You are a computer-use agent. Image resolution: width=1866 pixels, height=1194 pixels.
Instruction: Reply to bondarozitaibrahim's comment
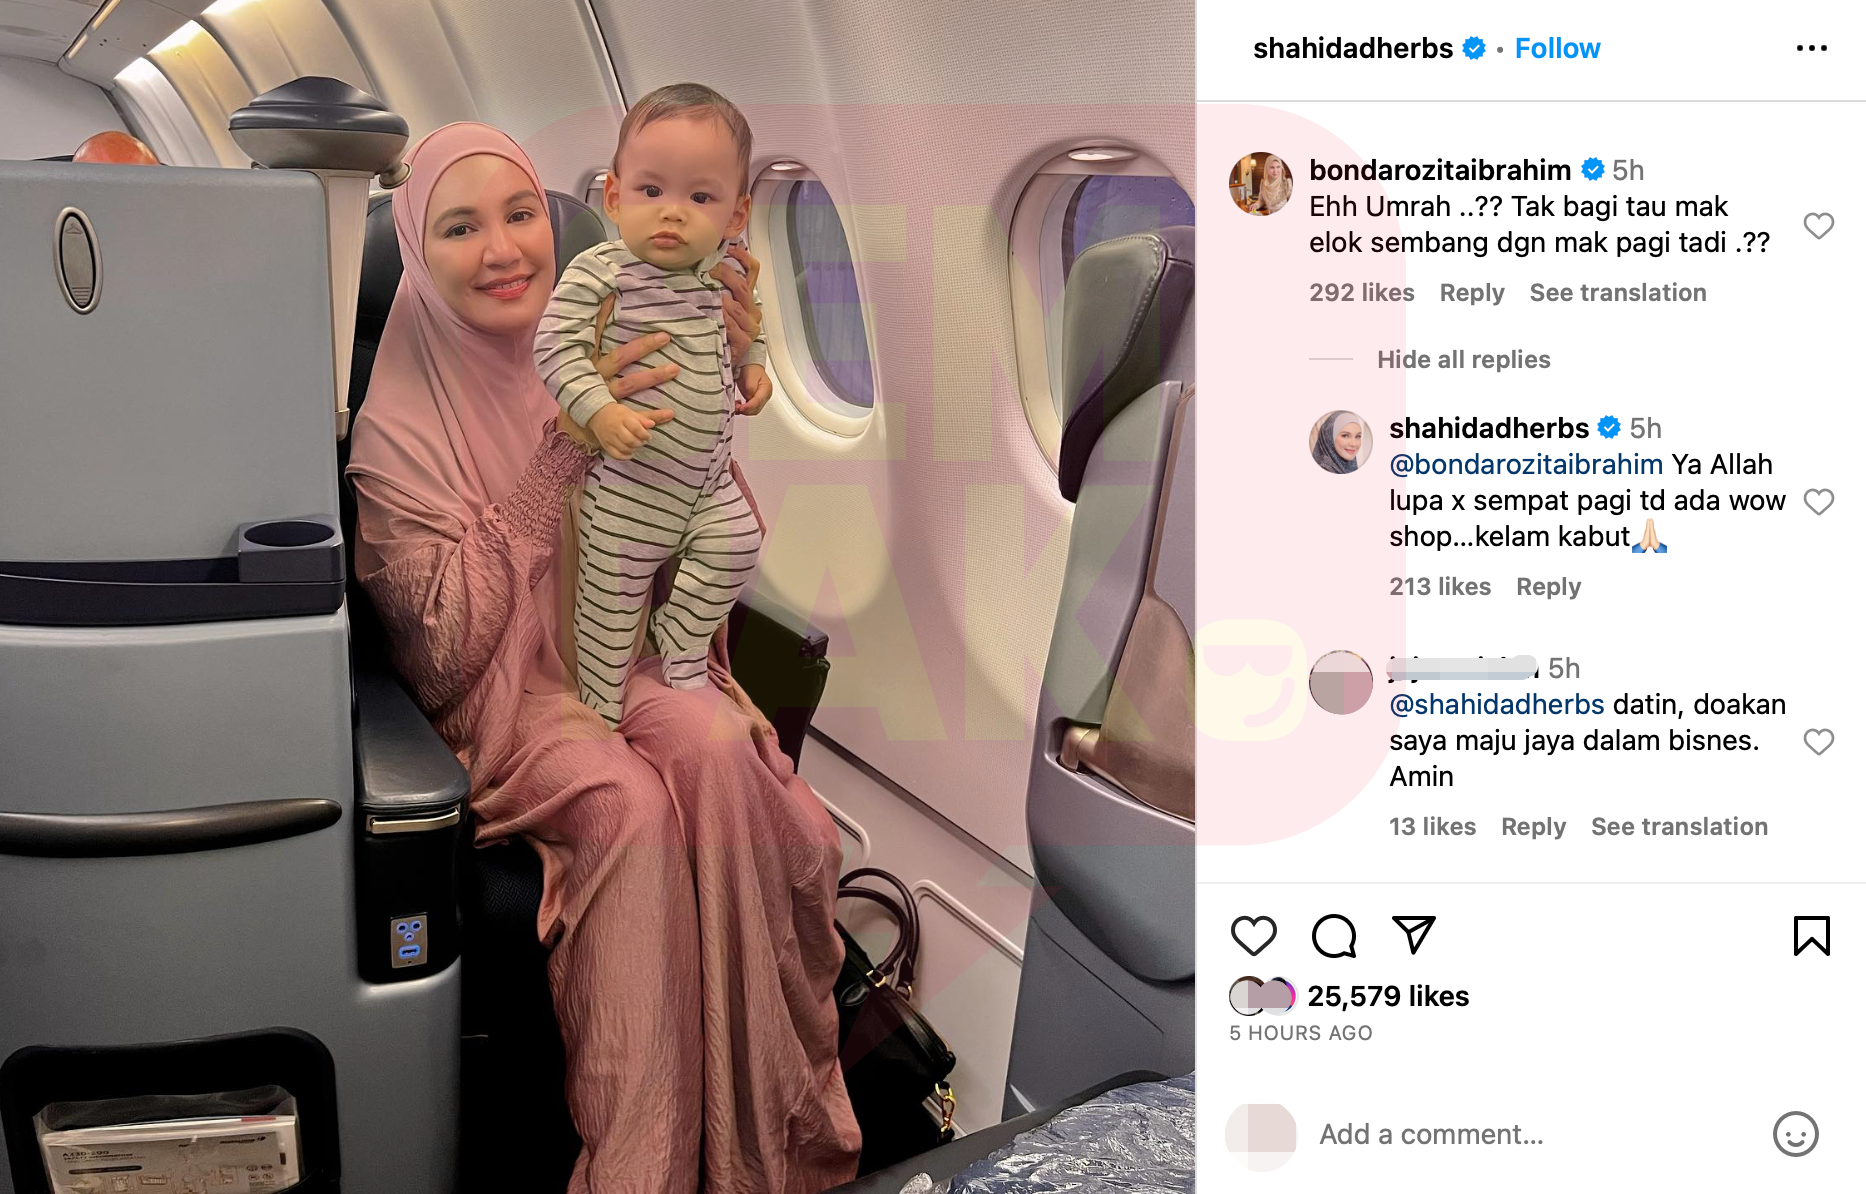(x=1472, y=293)
